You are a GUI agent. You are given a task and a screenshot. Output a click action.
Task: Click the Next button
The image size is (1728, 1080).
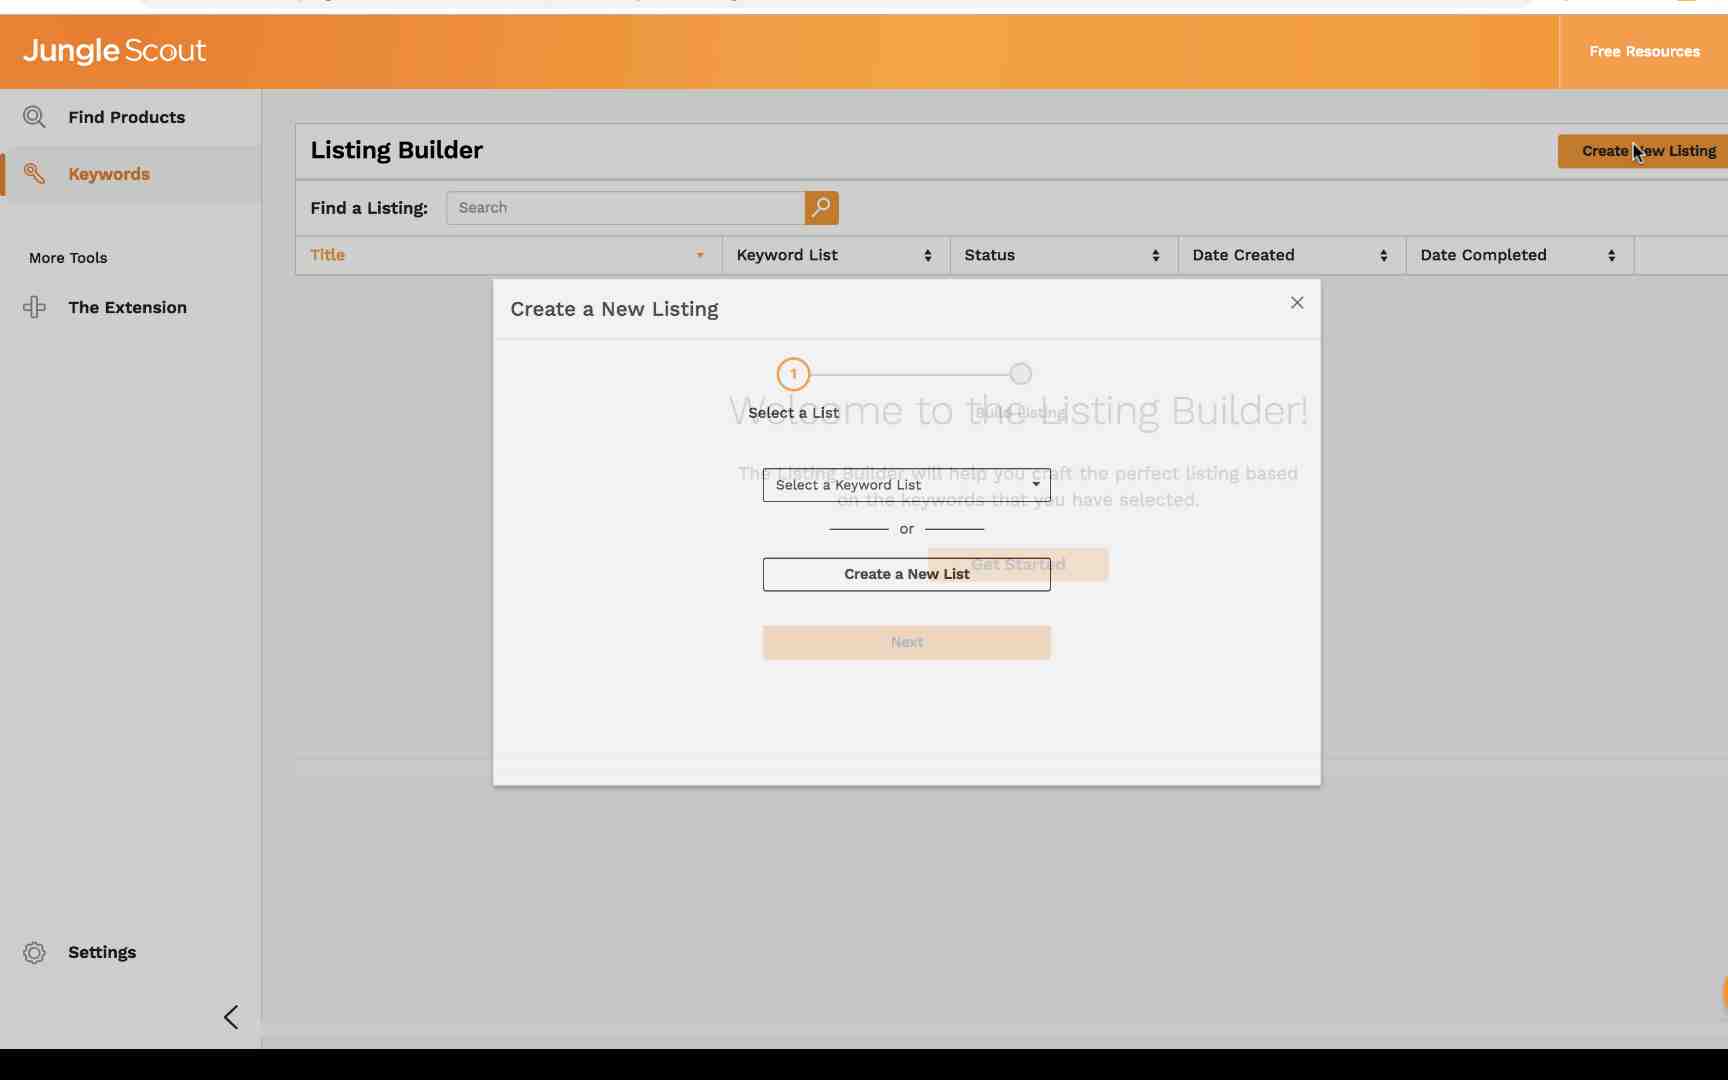(x=906, y=643)
